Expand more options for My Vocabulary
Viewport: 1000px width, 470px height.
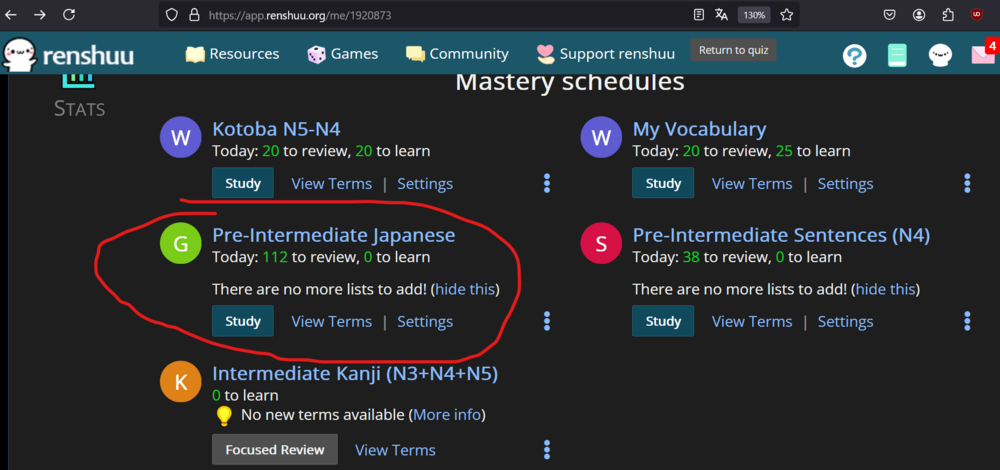[967, 183]
